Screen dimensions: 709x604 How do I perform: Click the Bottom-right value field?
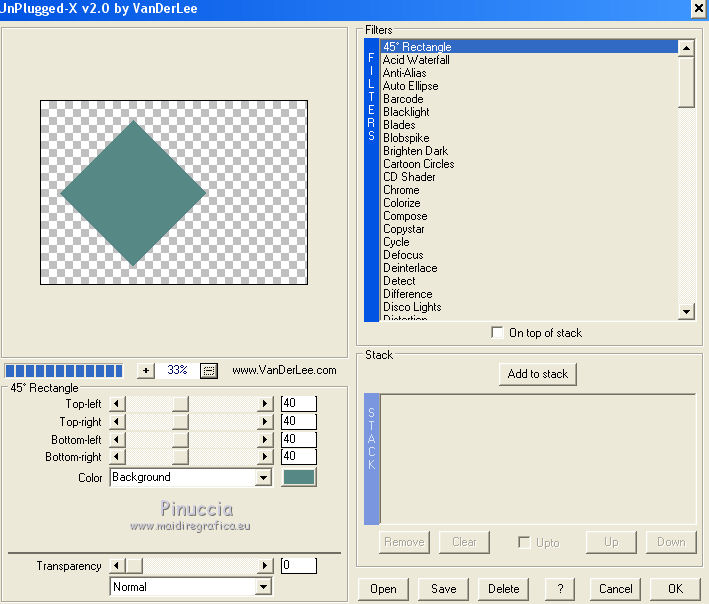(x=298, y=456)
